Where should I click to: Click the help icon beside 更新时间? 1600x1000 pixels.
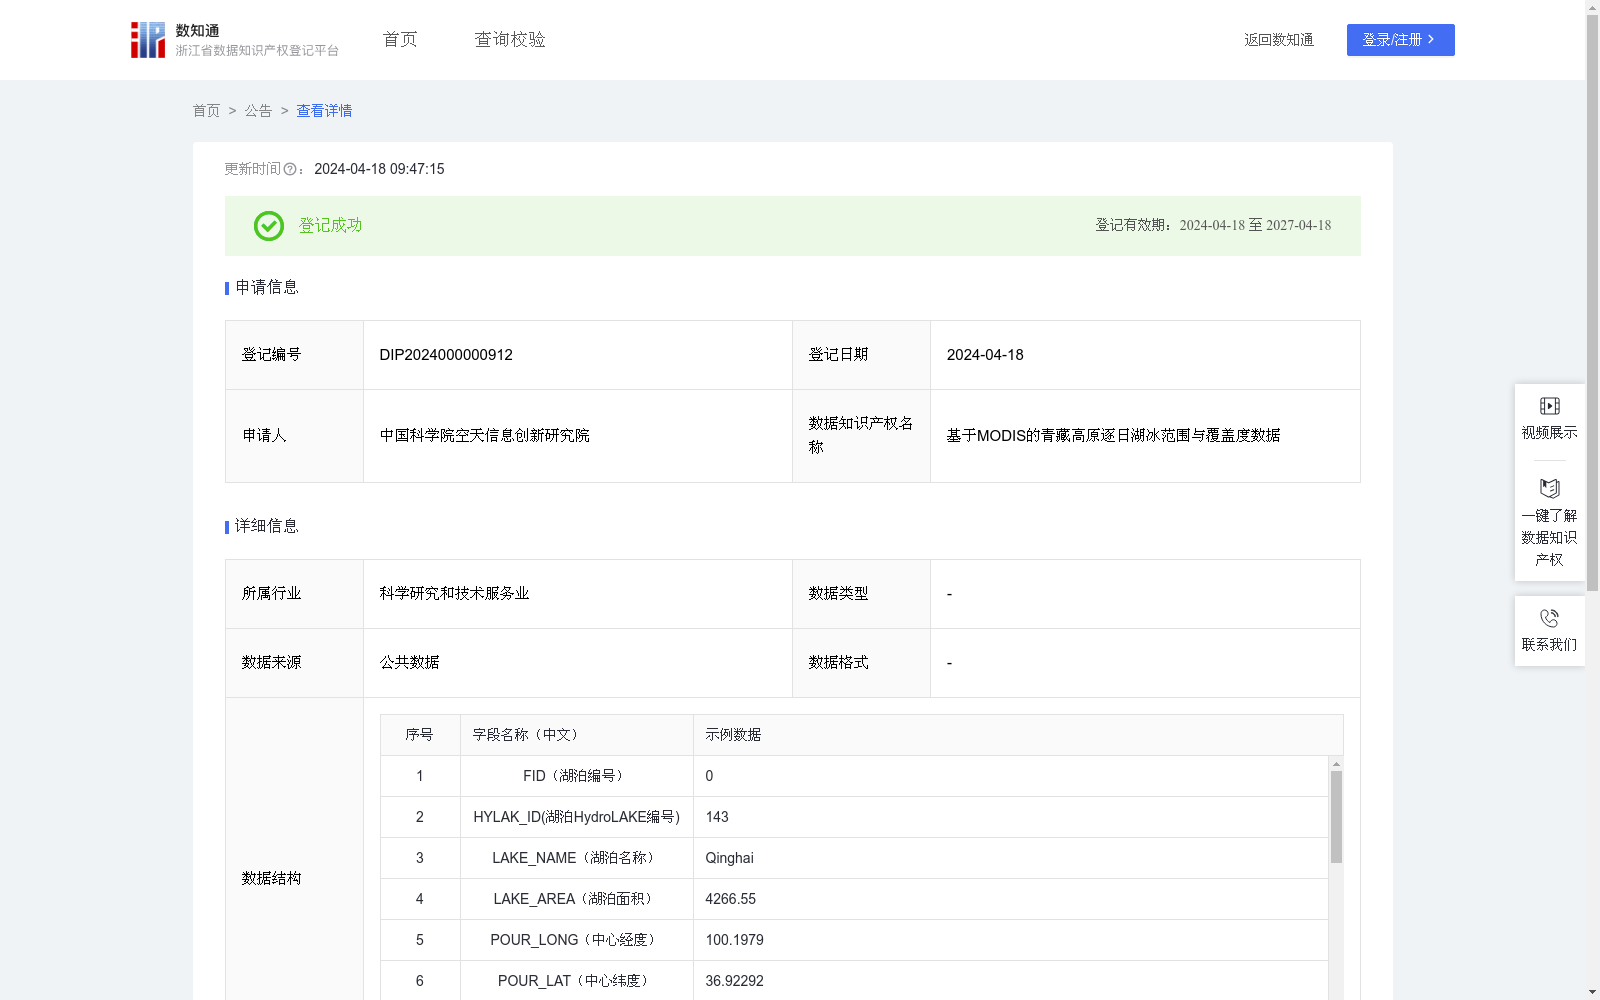coord(290,170)
